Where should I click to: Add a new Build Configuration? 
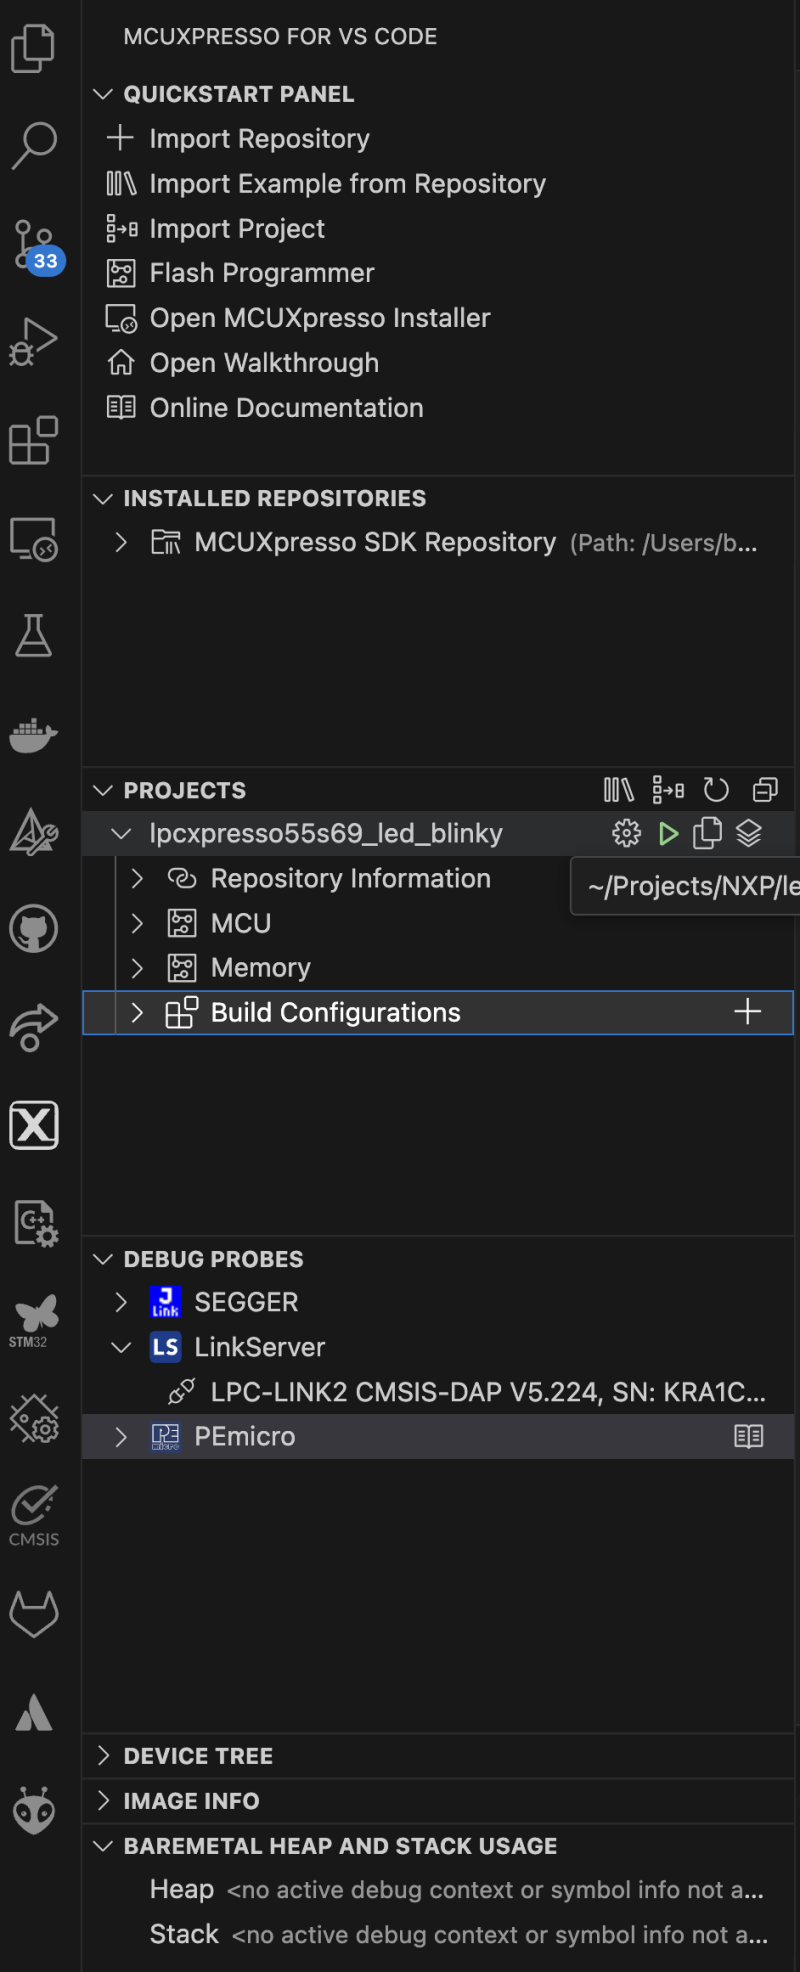(746, 1011)
